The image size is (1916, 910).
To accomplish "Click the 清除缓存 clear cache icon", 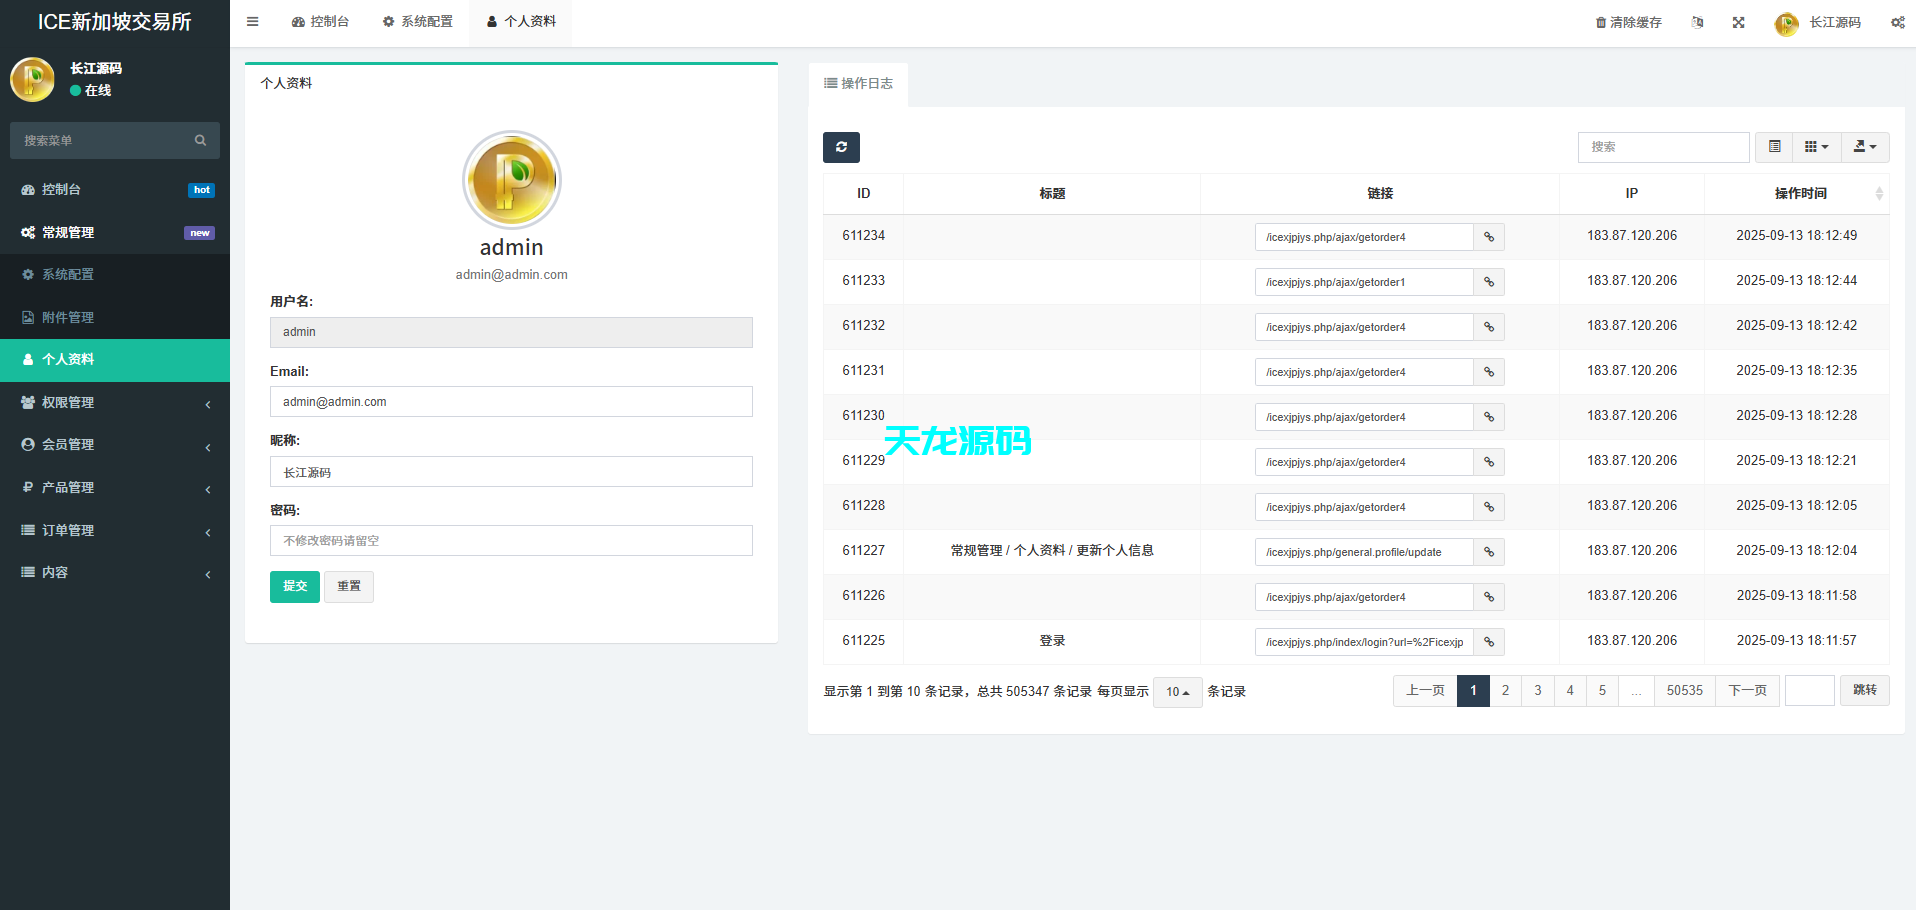I will coord(1602,21).
